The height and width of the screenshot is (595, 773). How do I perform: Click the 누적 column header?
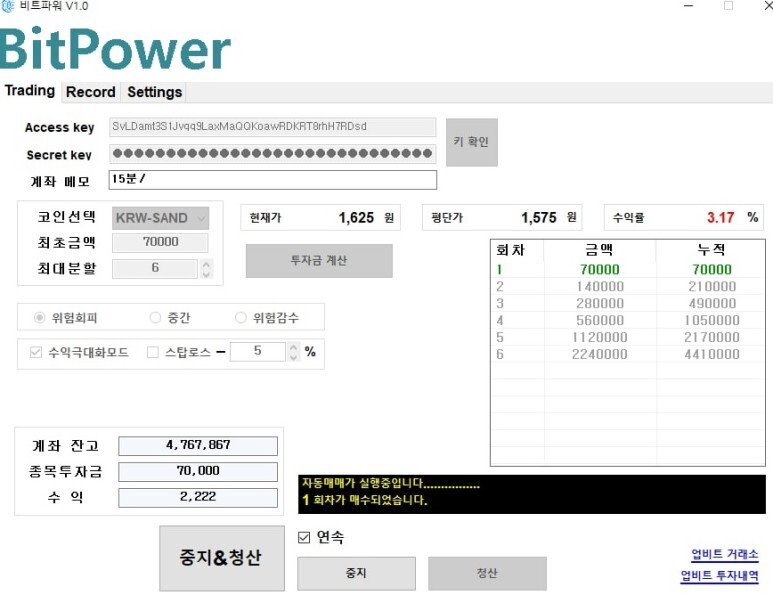[710, 250]
